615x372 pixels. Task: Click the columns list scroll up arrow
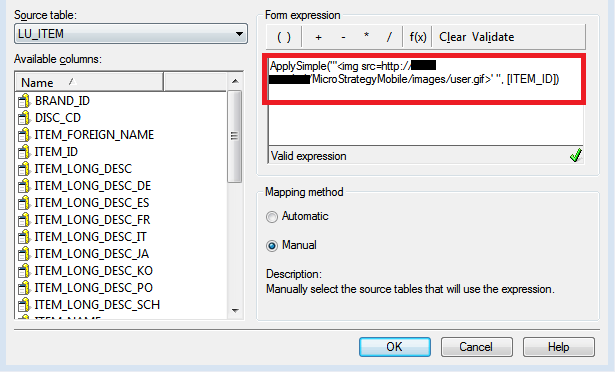(x=235, y=81)
